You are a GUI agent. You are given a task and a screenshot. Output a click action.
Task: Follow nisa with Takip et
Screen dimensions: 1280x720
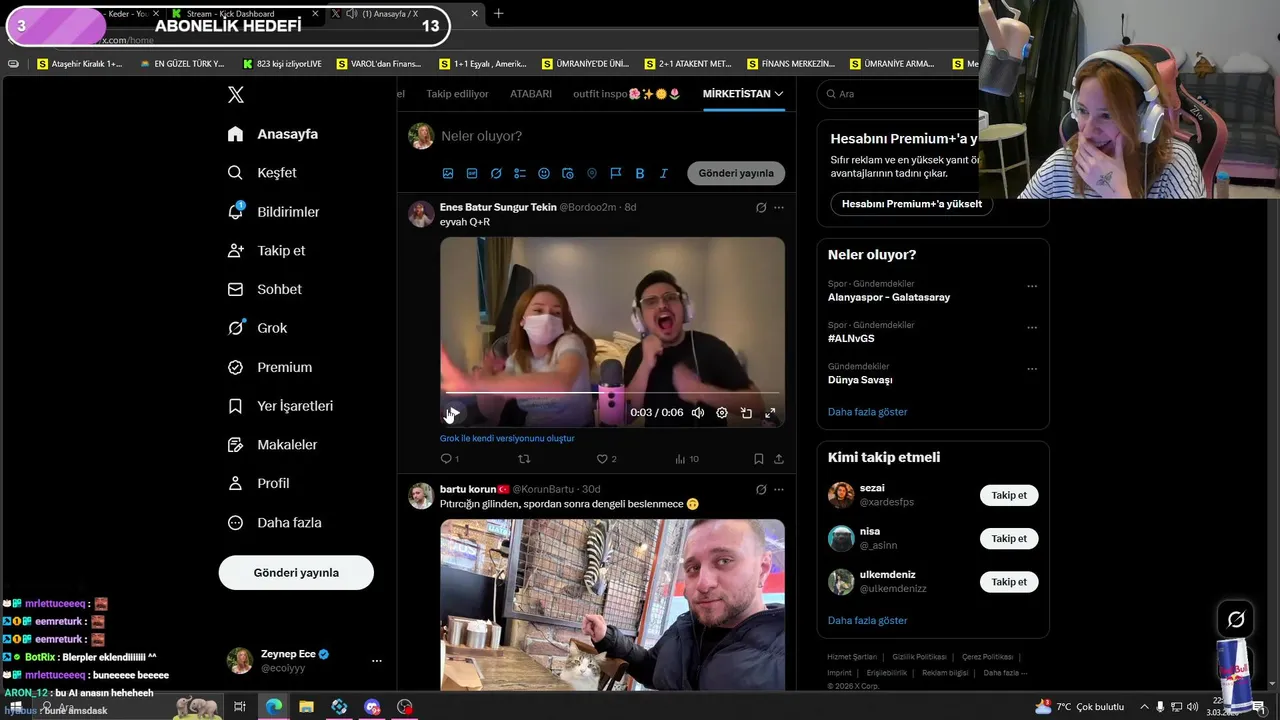tap(1009, 538)
